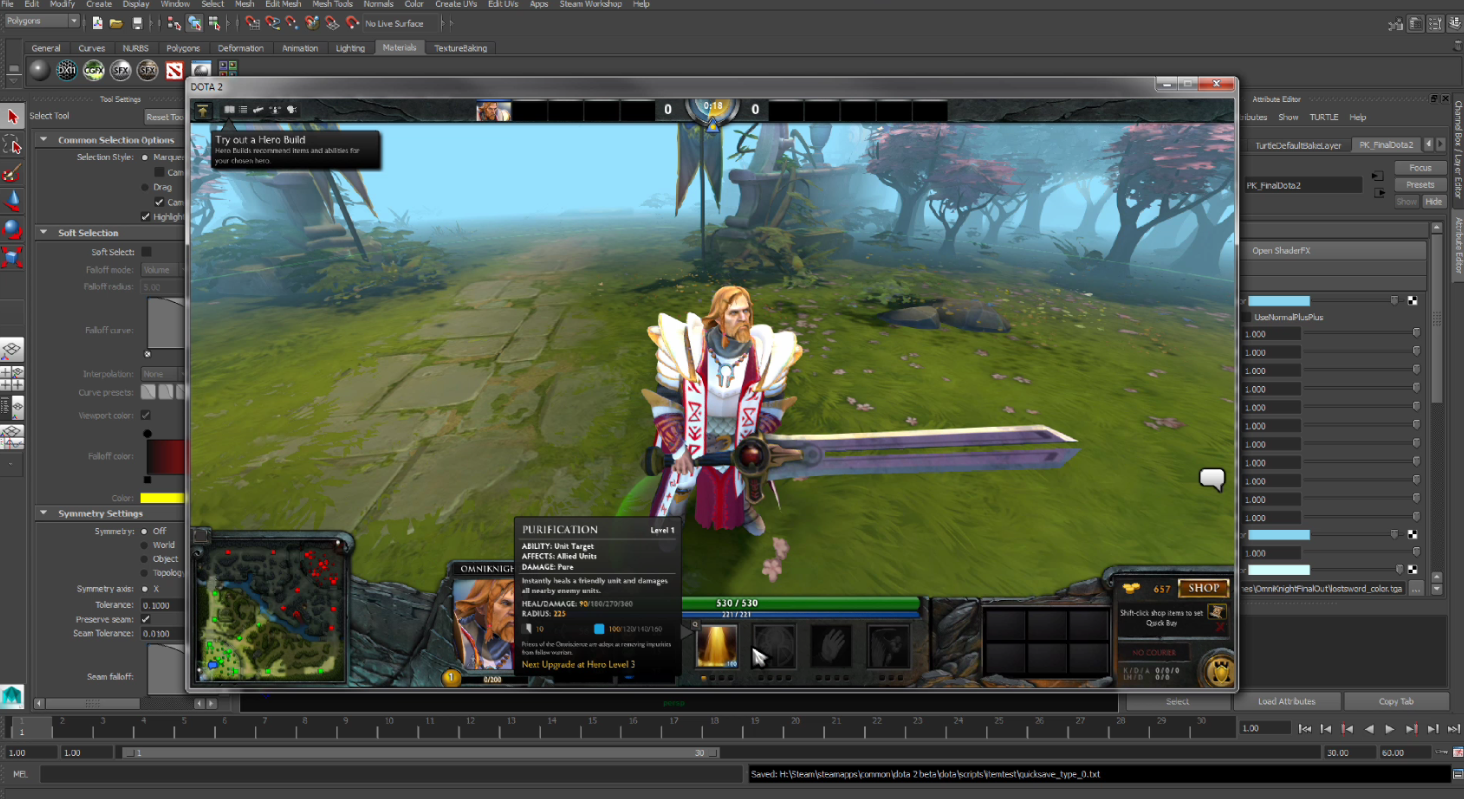Open the Mesh Tools menu
This screenshot has width=1464, height=799.
[x=332, y=4]
